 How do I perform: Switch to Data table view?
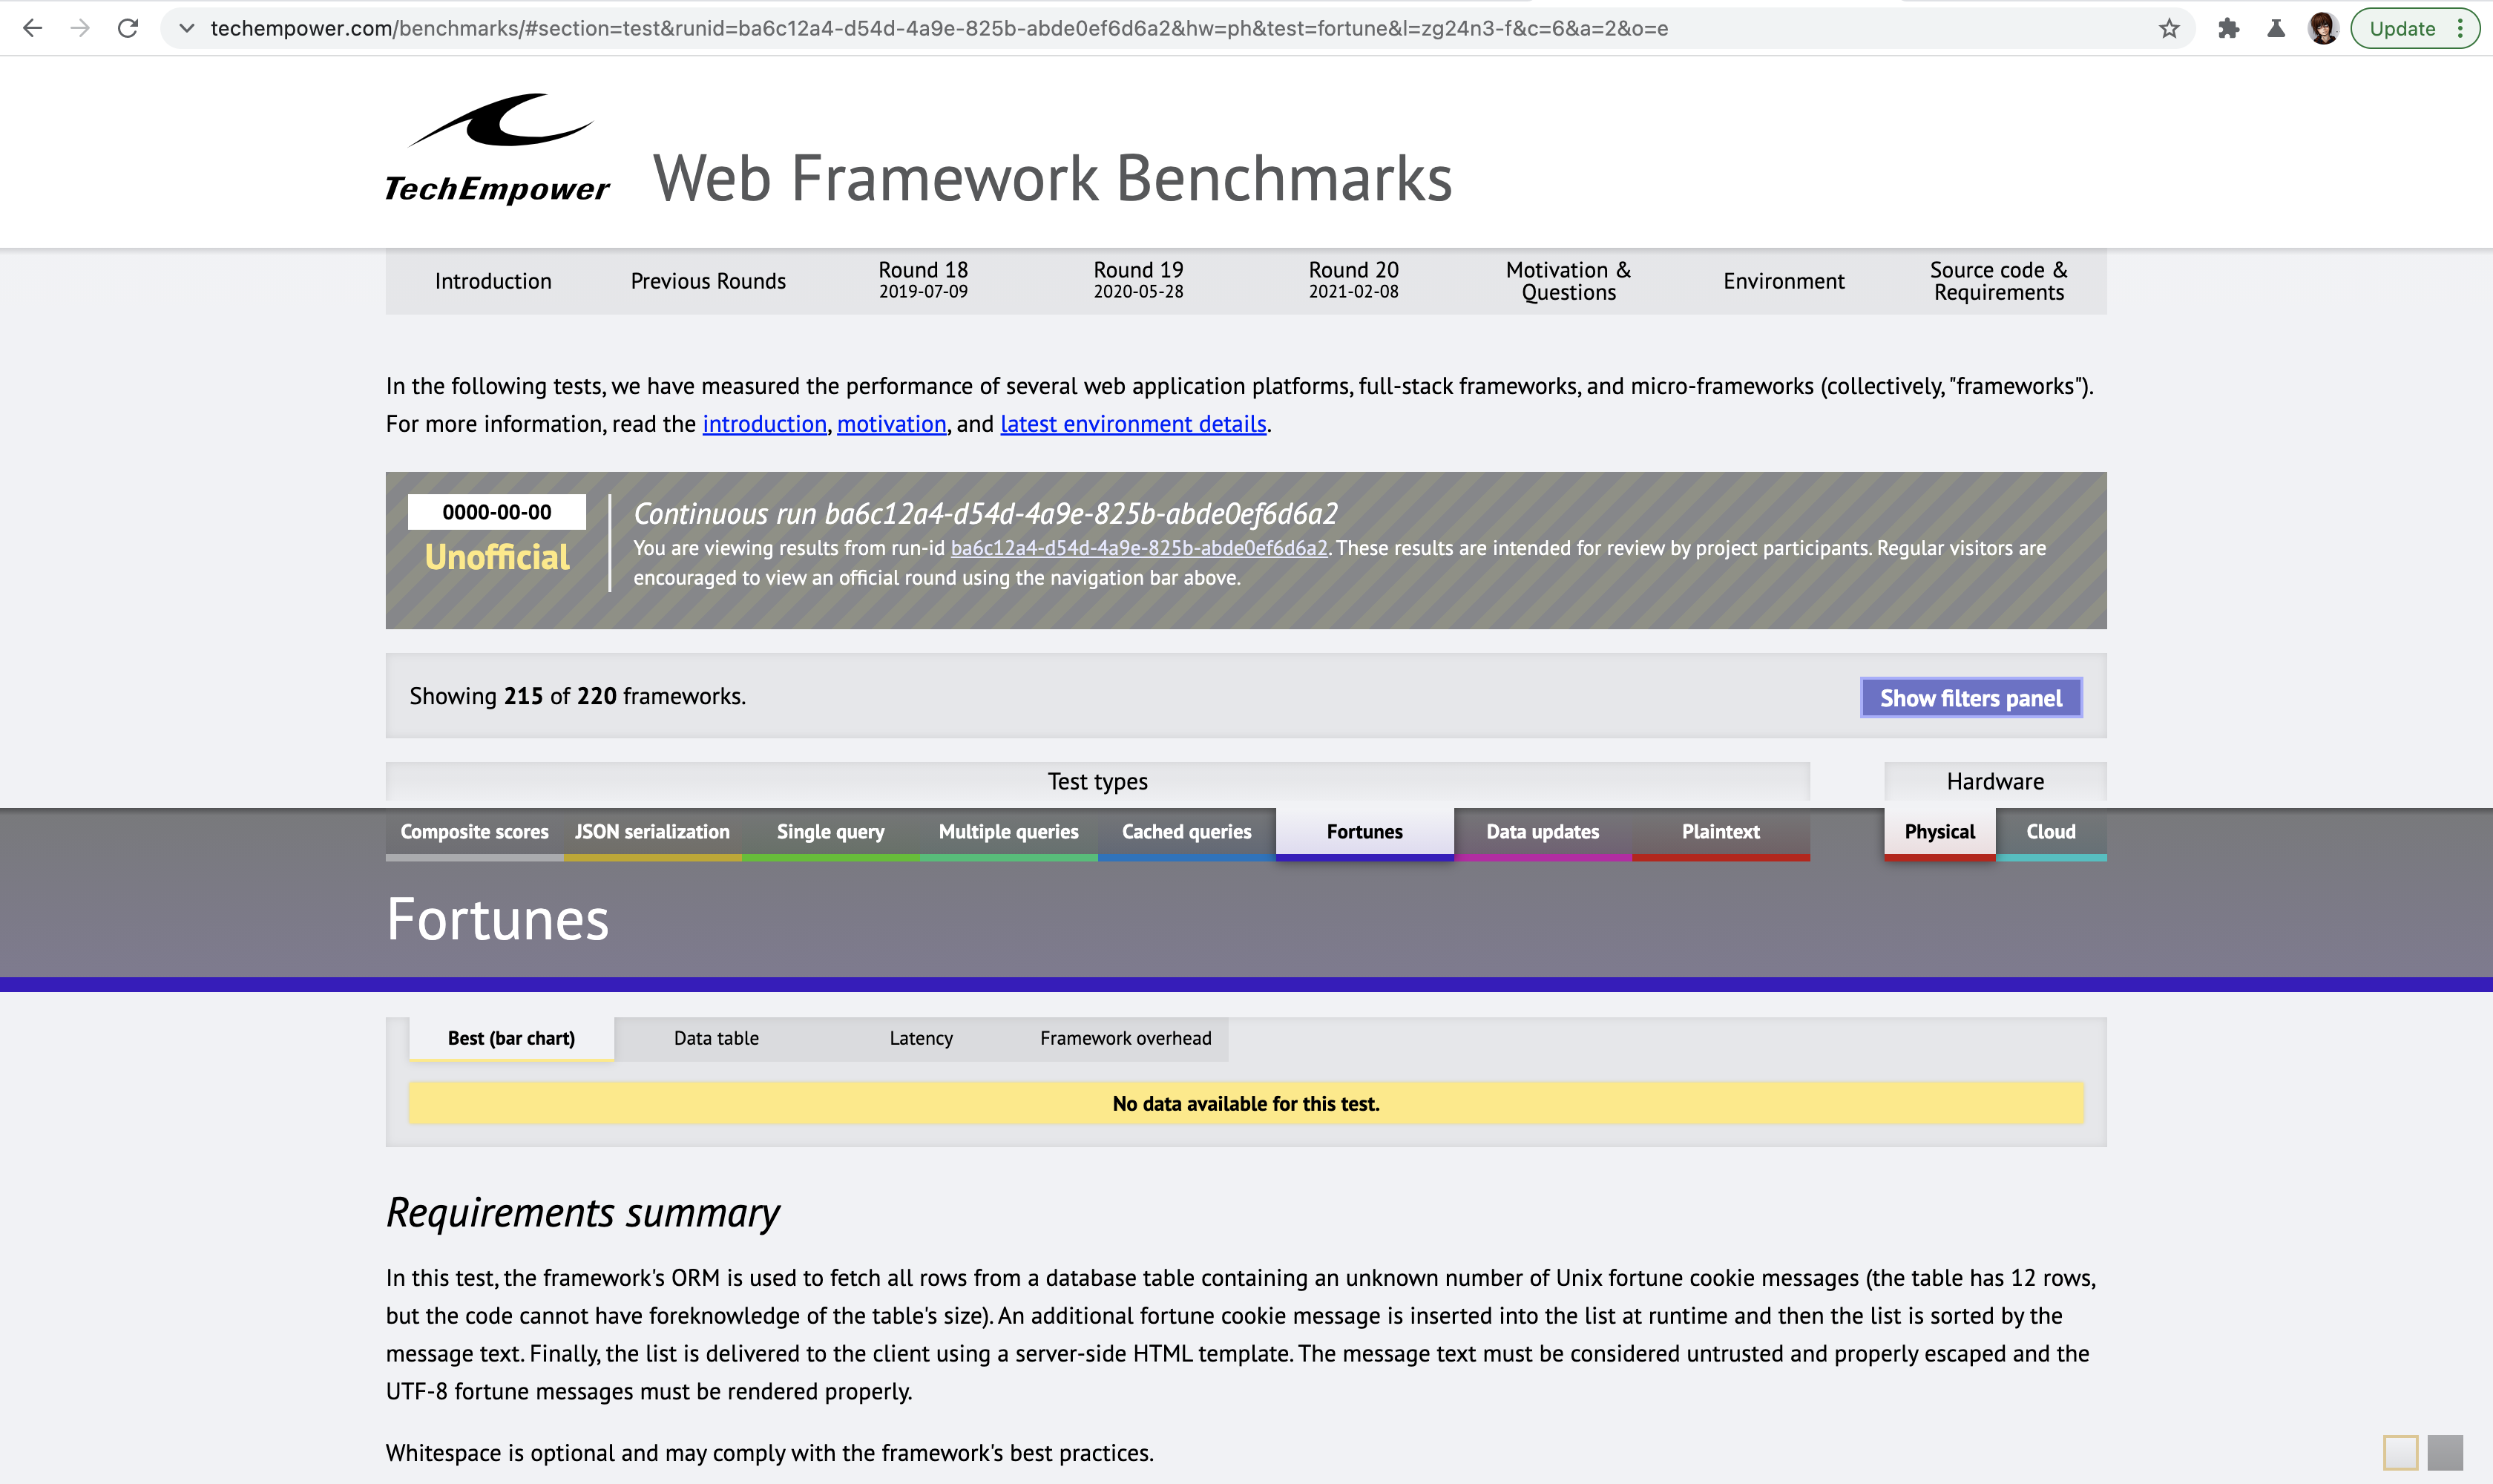click(x=716, y=1038)
